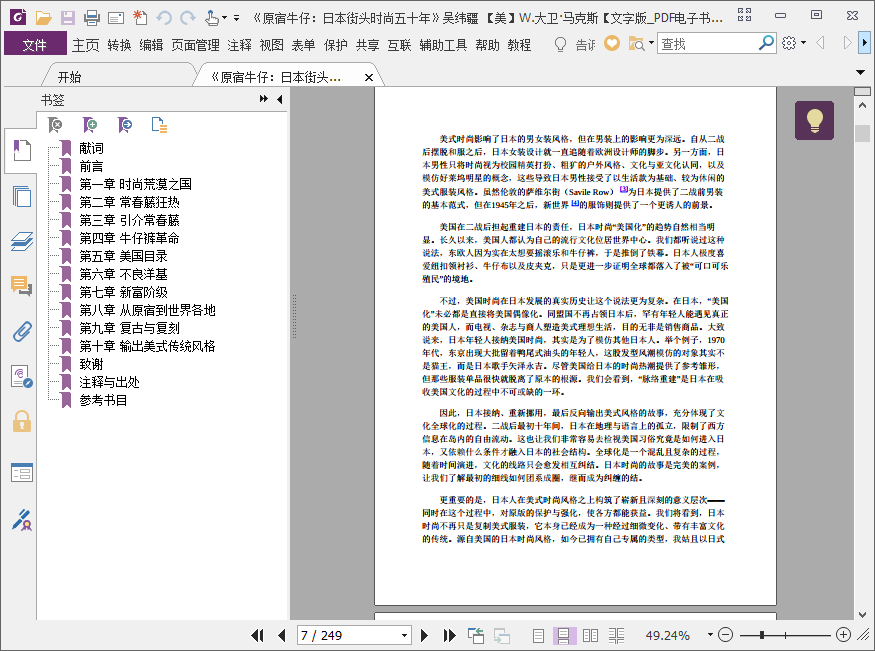Screen dimensions: 875x651
Task: Open the page thumbnails sidebar icon
Action: [x=22, y=196]
